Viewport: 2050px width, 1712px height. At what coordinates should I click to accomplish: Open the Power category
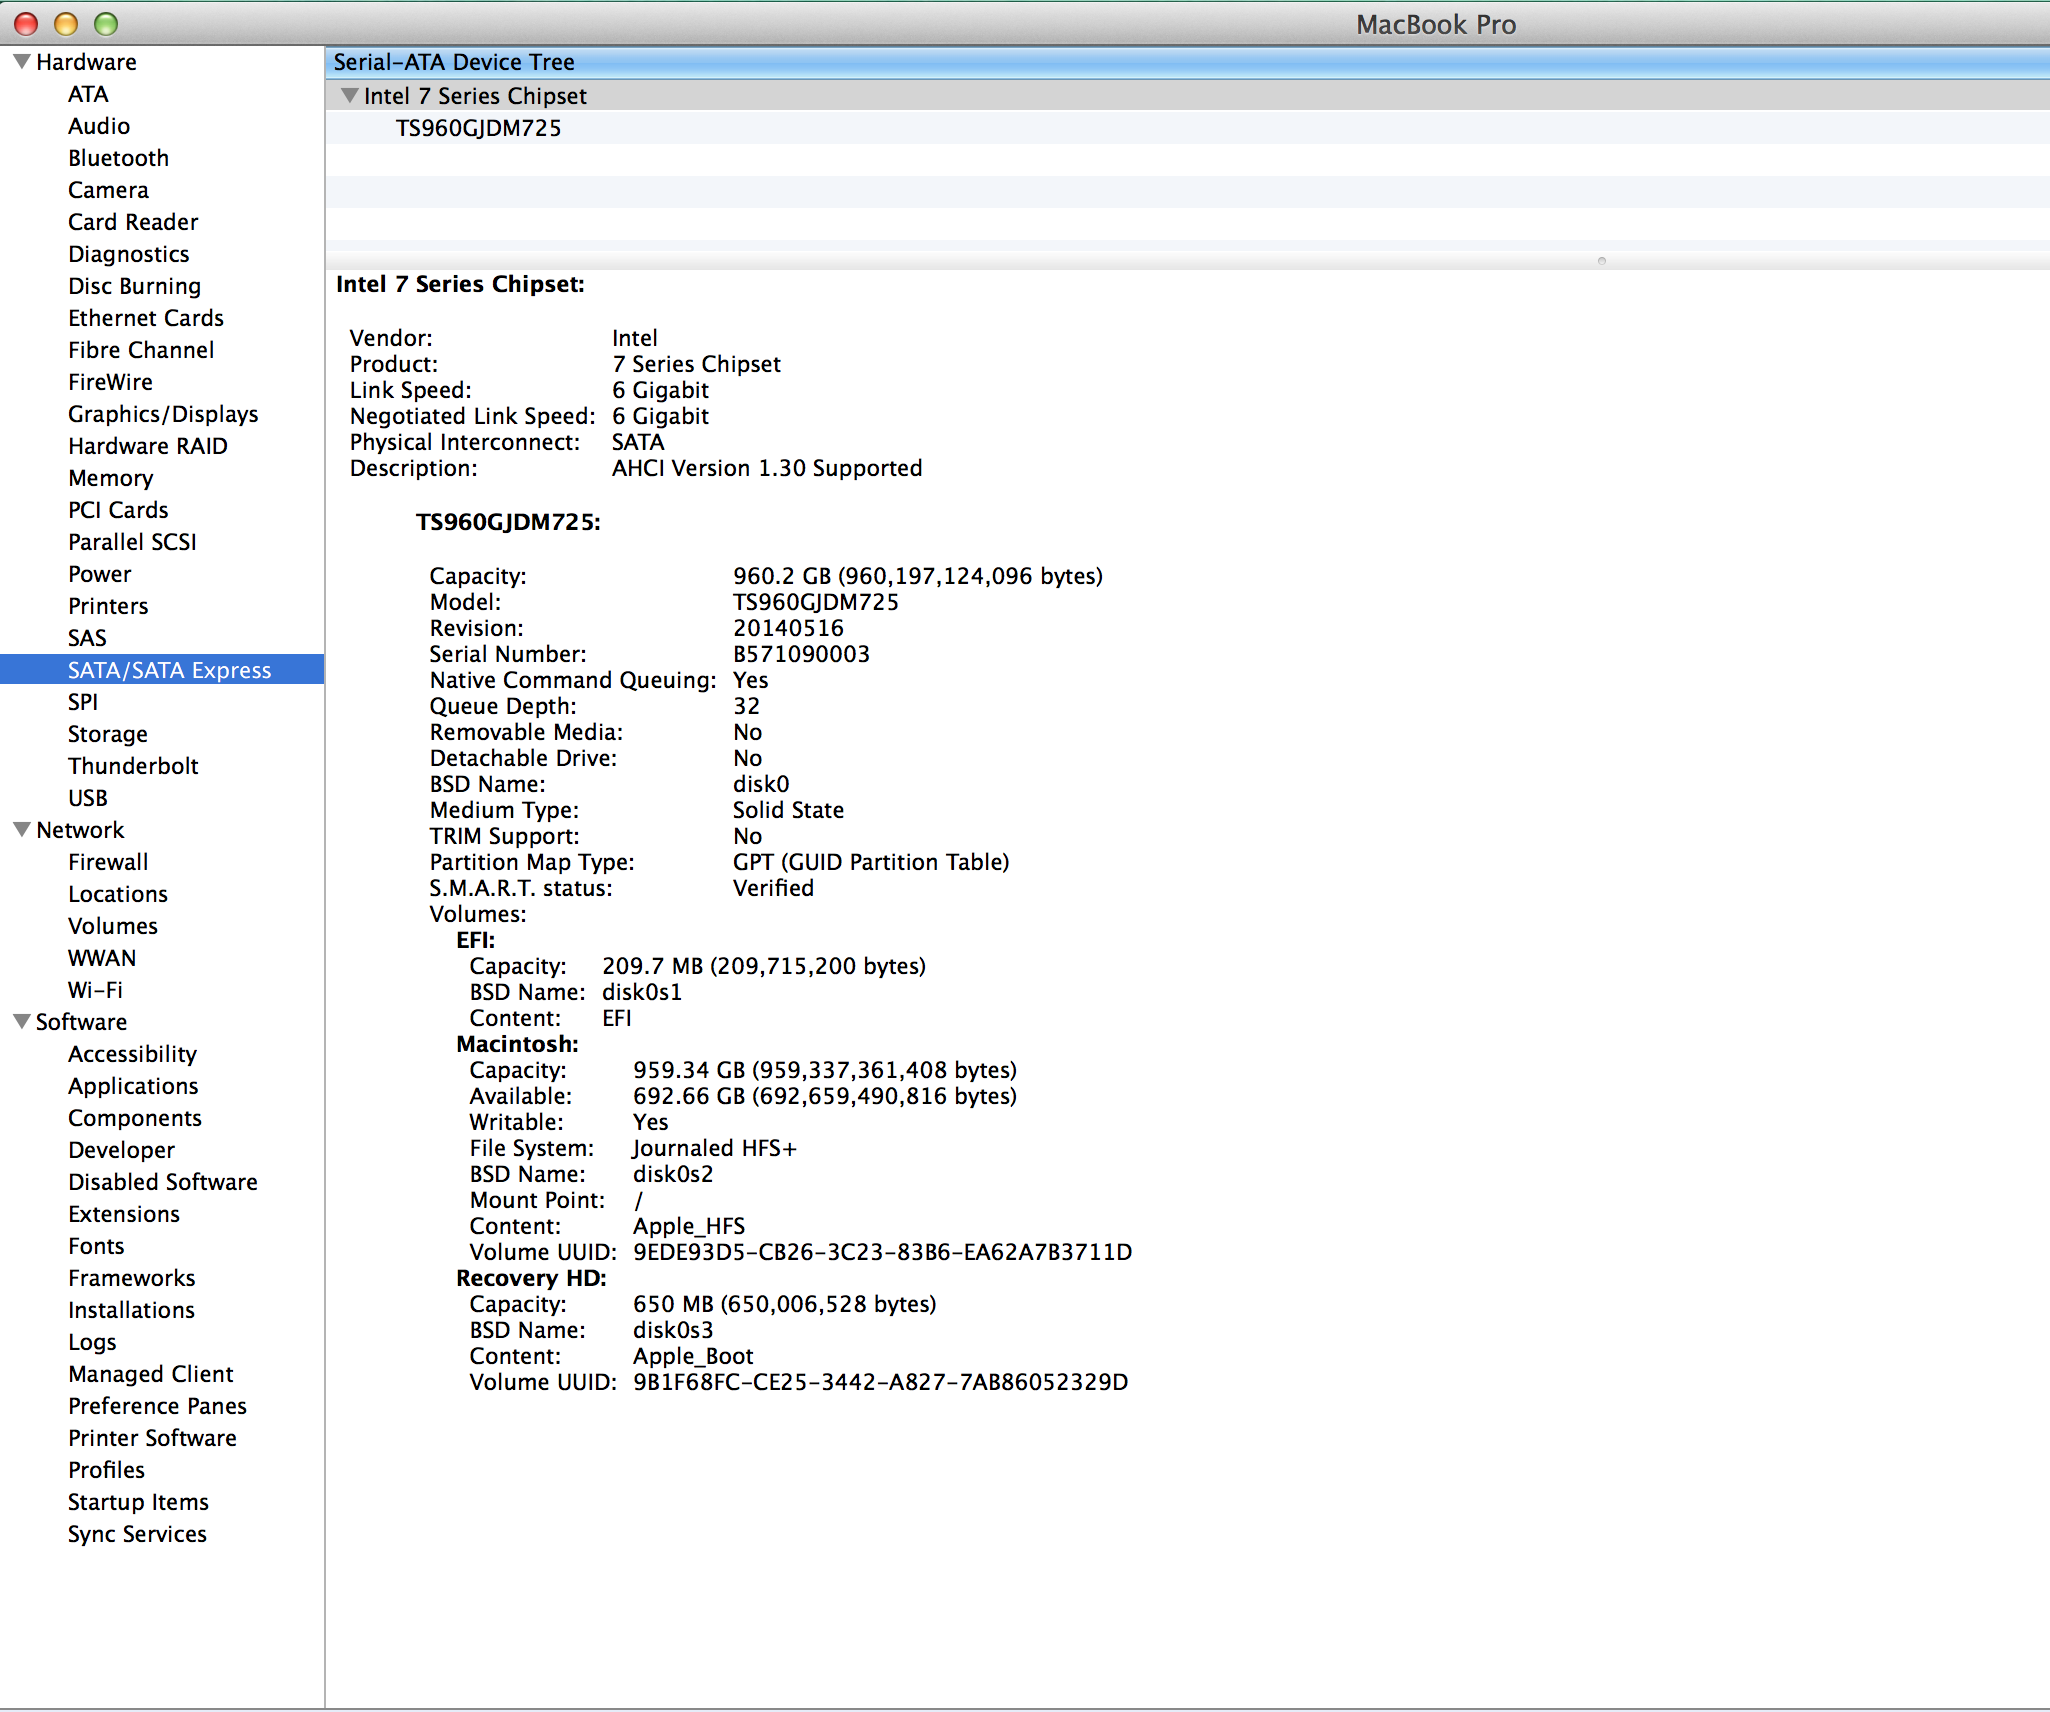[99, 574]
